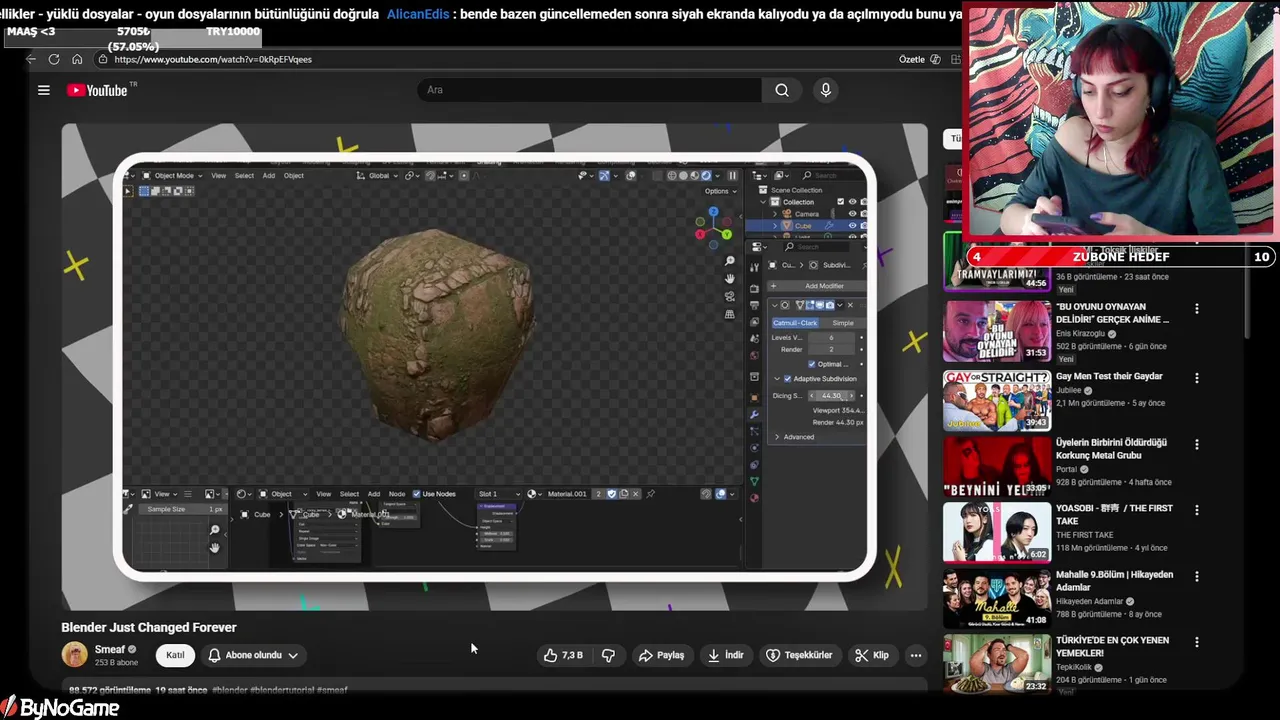Viewport: 1280px width, 720px height.
Task: Download the video with İndir
Action: point(725,655)
